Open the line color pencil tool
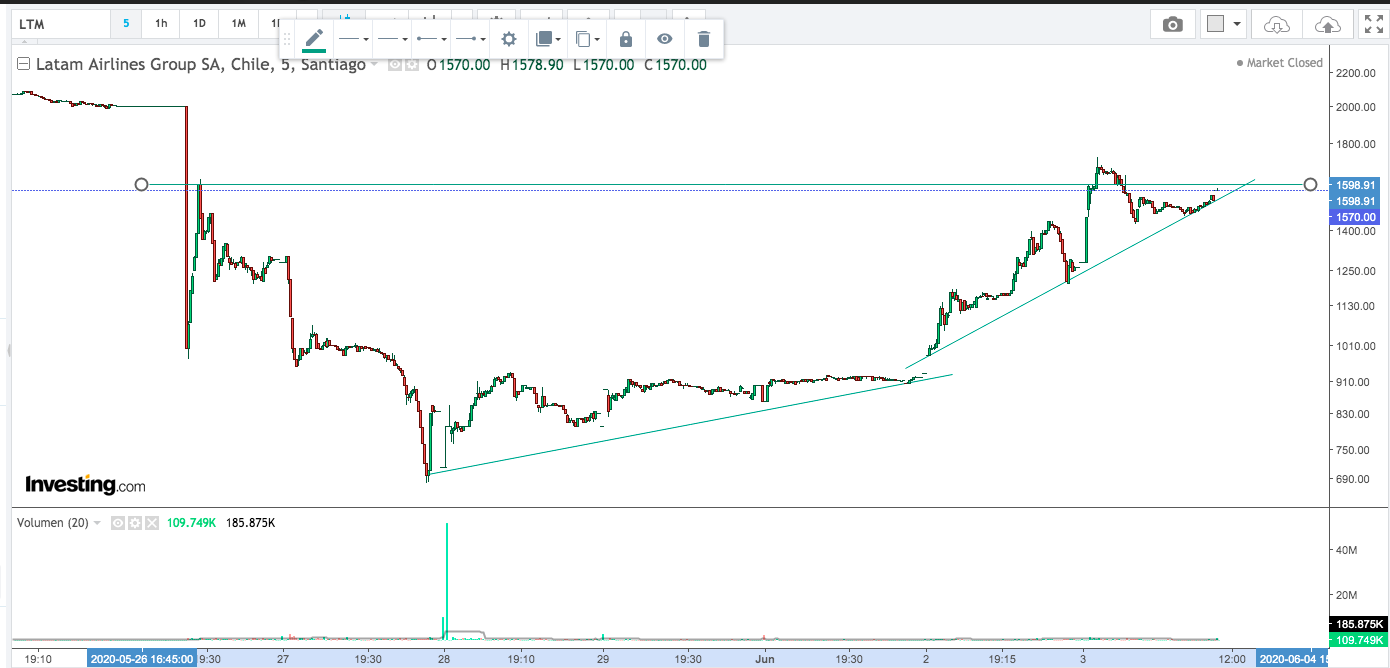1390x668 pixels. tap(314, 39)
